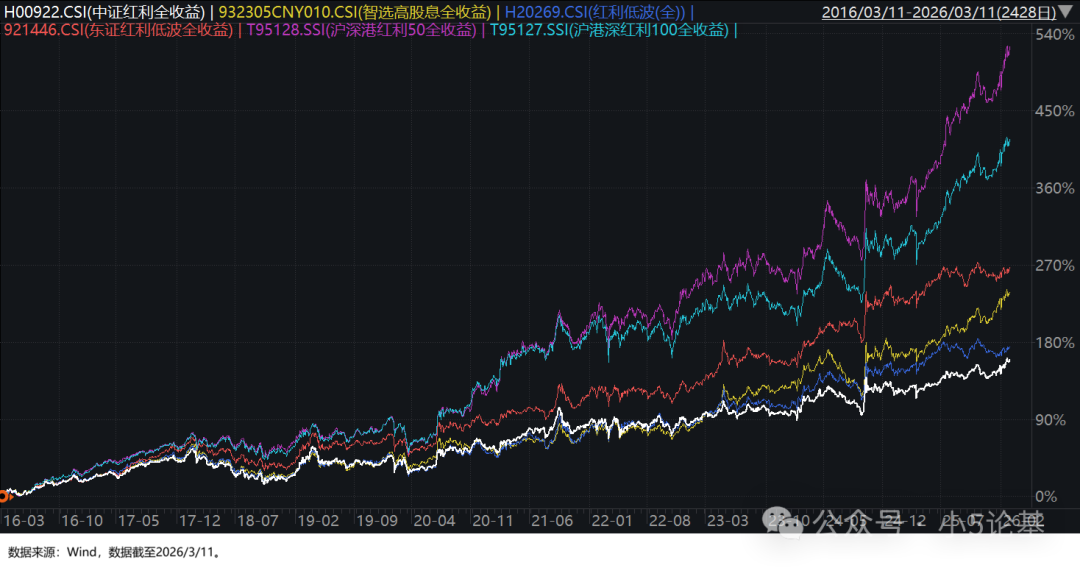Toggle the 921446.CSI 东证红利低波 legend series

(116, 30)
